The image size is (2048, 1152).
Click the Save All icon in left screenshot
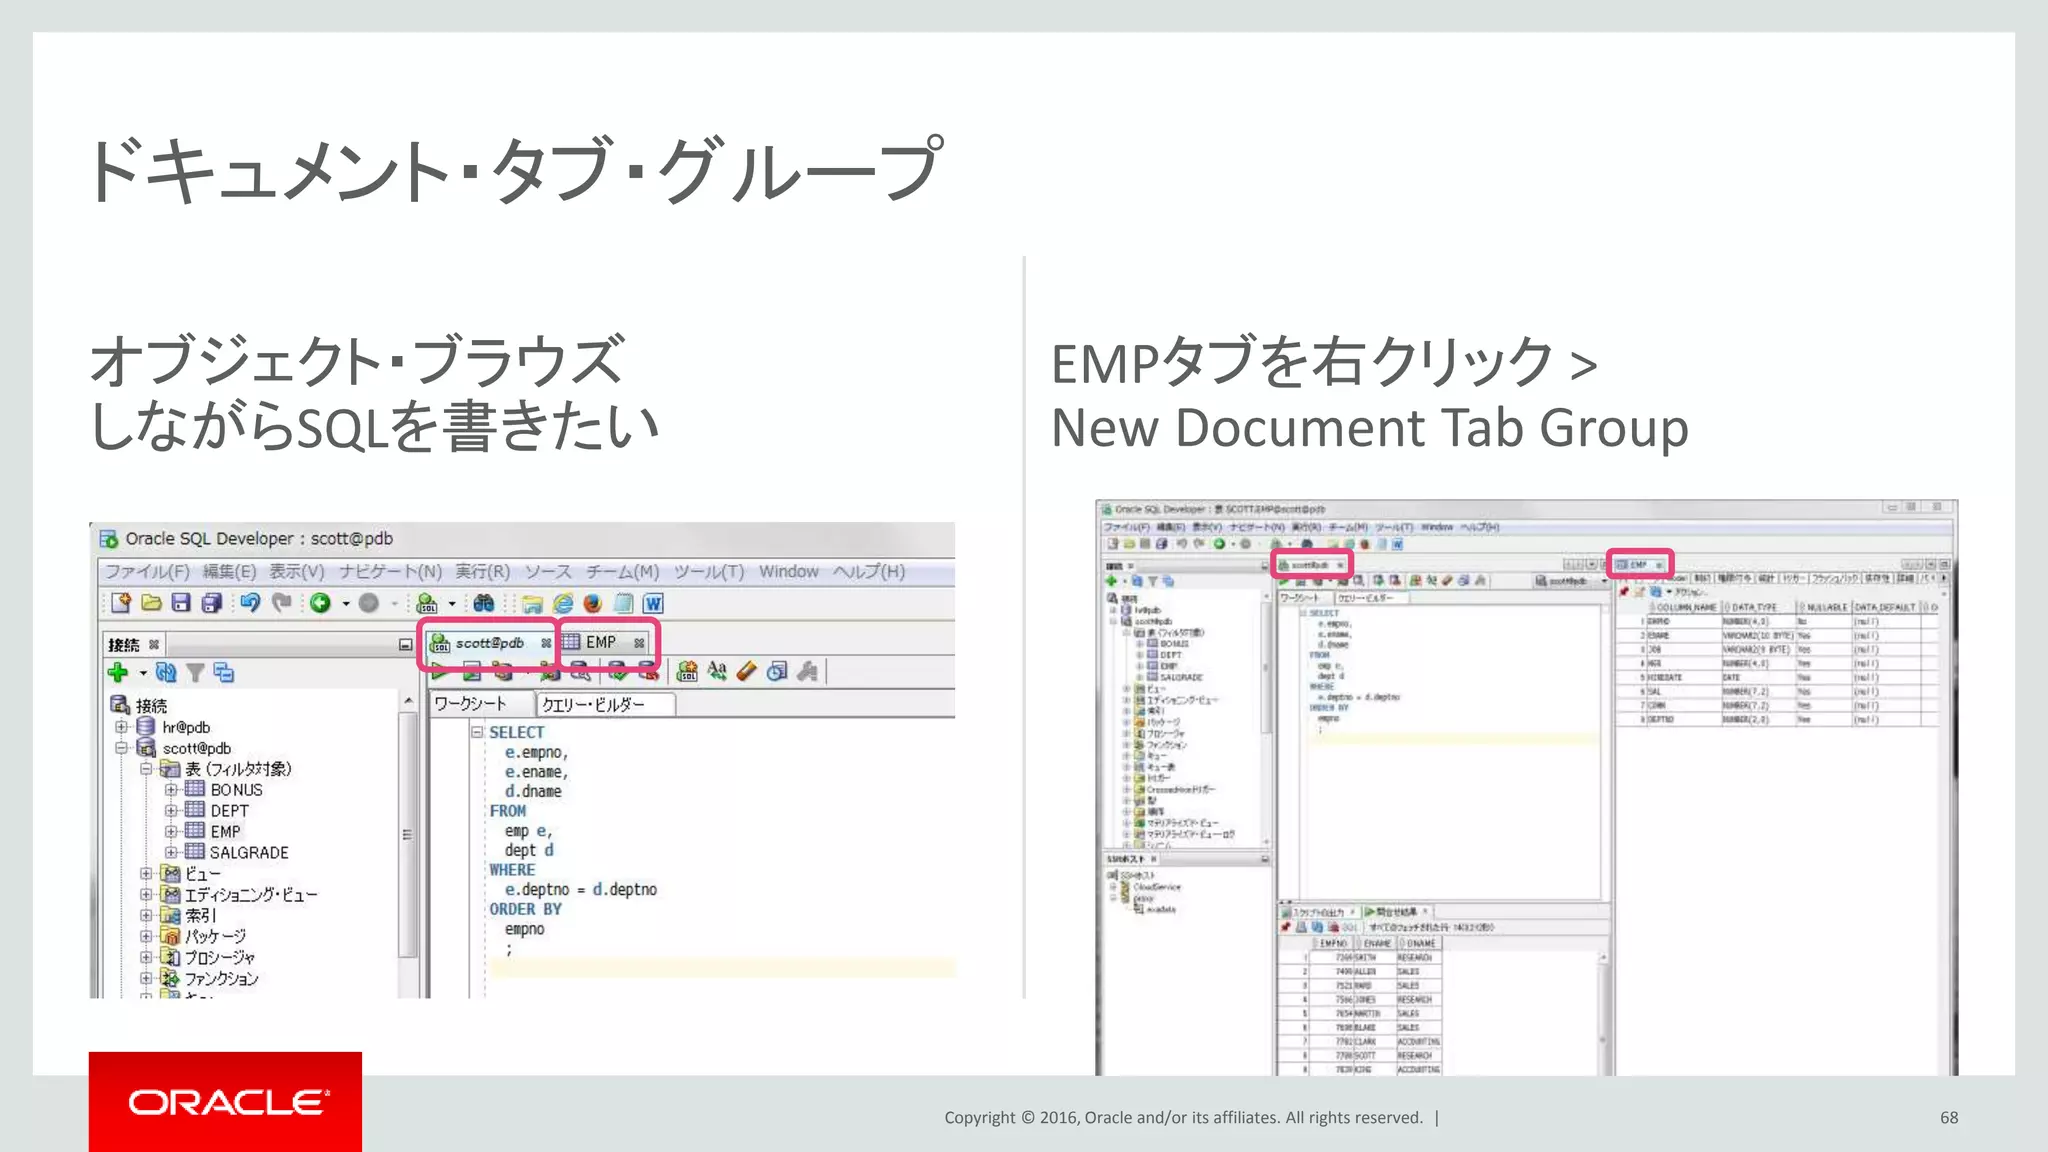pos(211,603)
